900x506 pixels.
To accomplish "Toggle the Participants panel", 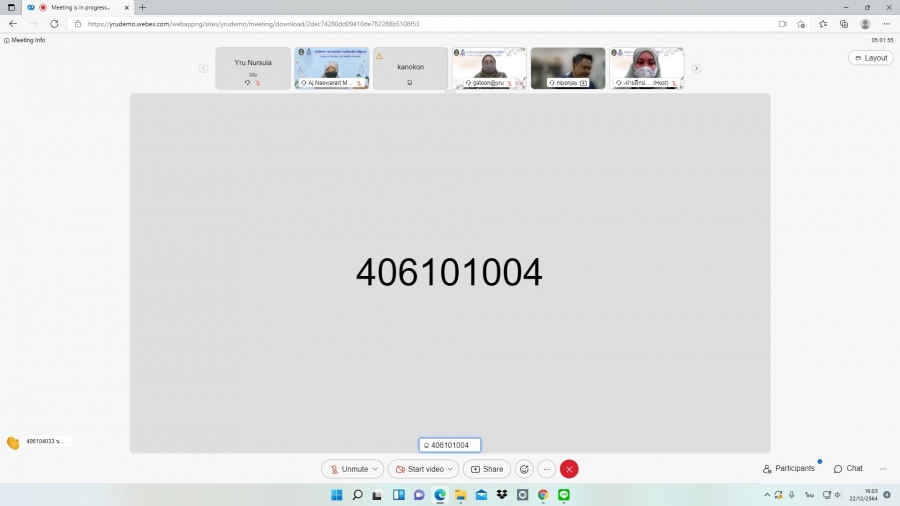I will point(789,468).
